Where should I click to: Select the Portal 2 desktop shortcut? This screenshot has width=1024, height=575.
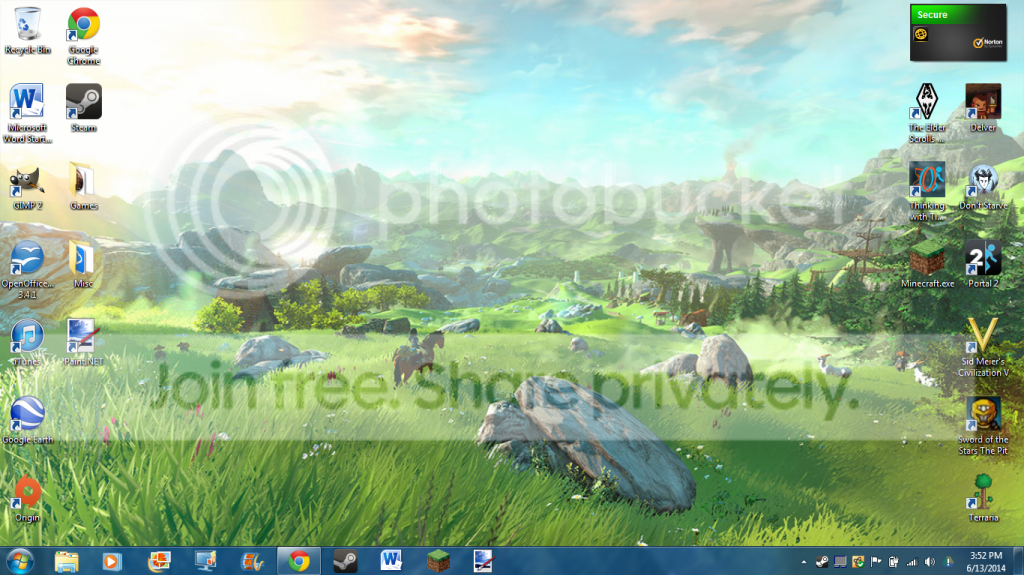coord(983,264)
